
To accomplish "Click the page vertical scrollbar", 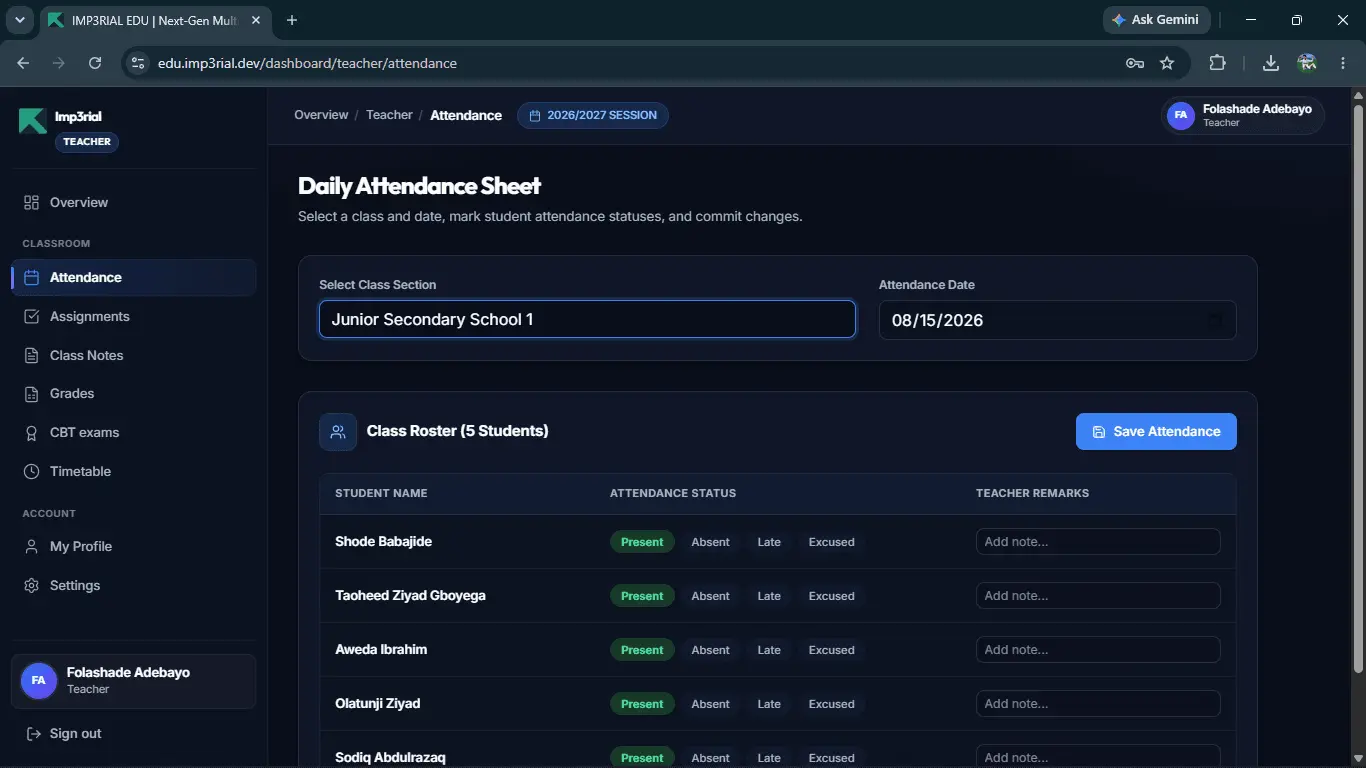I will point(1357,387).
